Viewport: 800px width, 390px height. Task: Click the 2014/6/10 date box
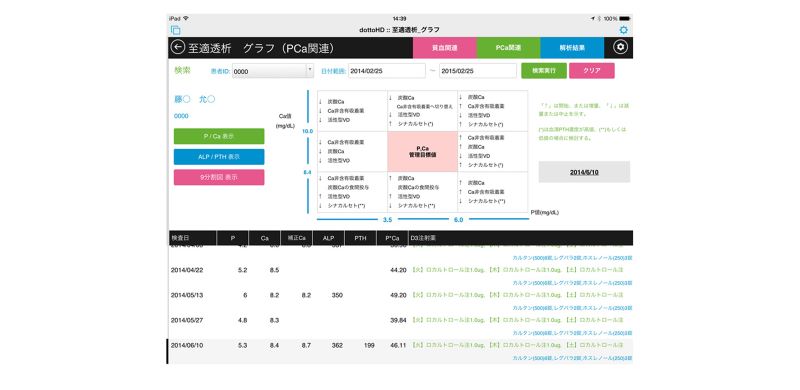coord(584,172)
